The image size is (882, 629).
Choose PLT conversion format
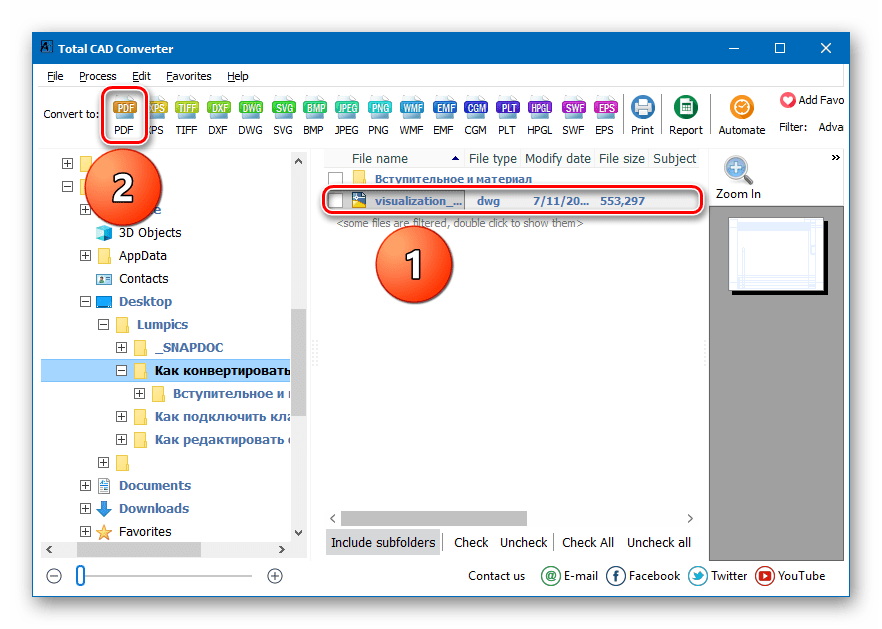click(x=507, y=116)
